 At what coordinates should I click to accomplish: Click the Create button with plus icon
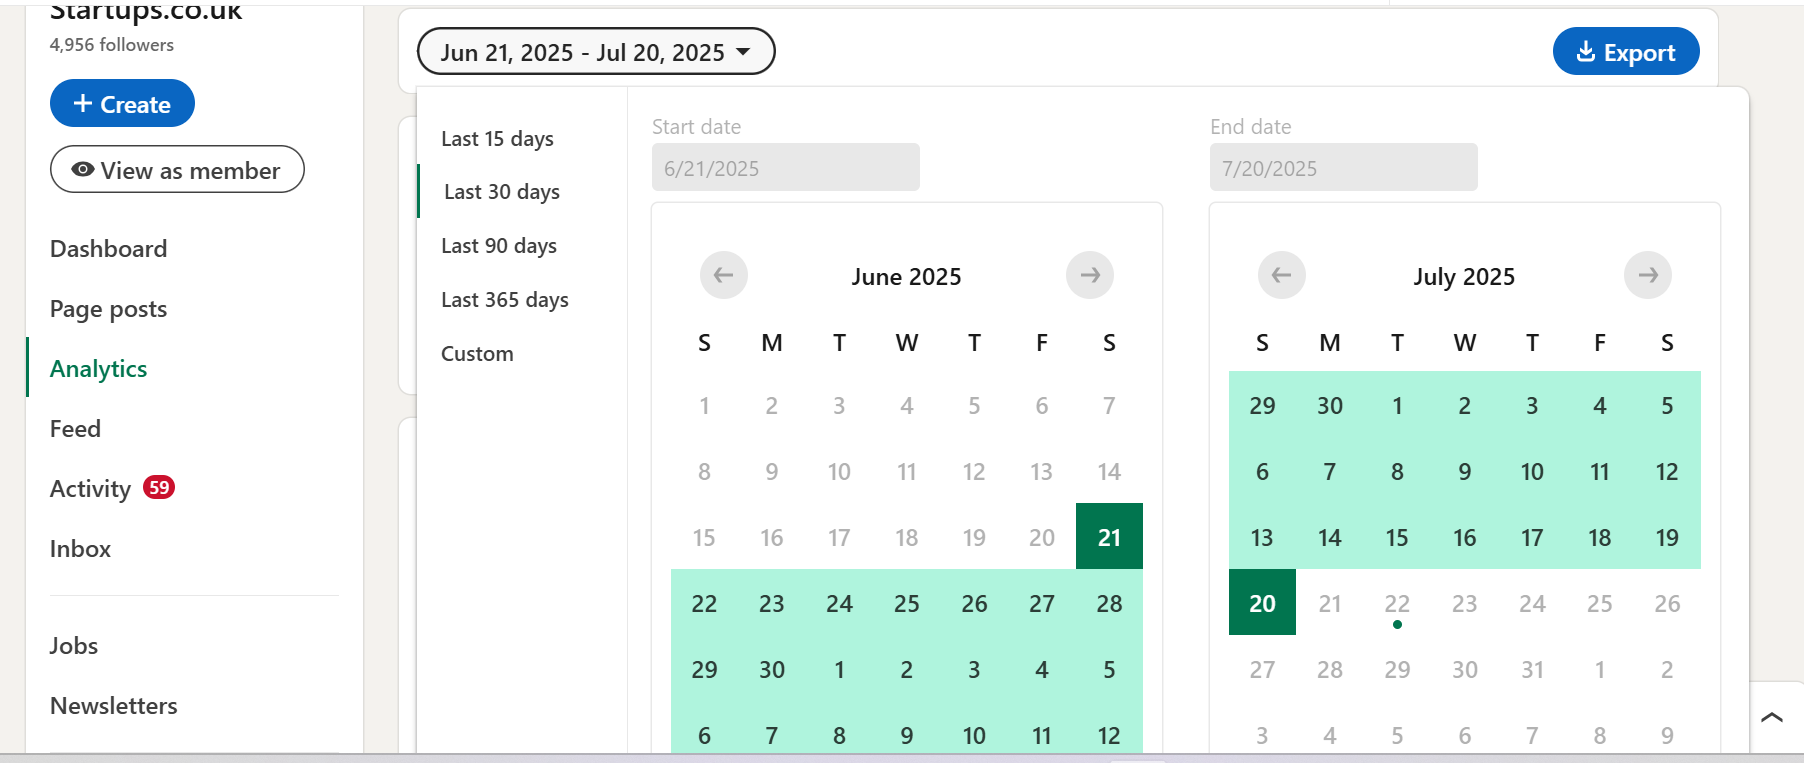122,104
